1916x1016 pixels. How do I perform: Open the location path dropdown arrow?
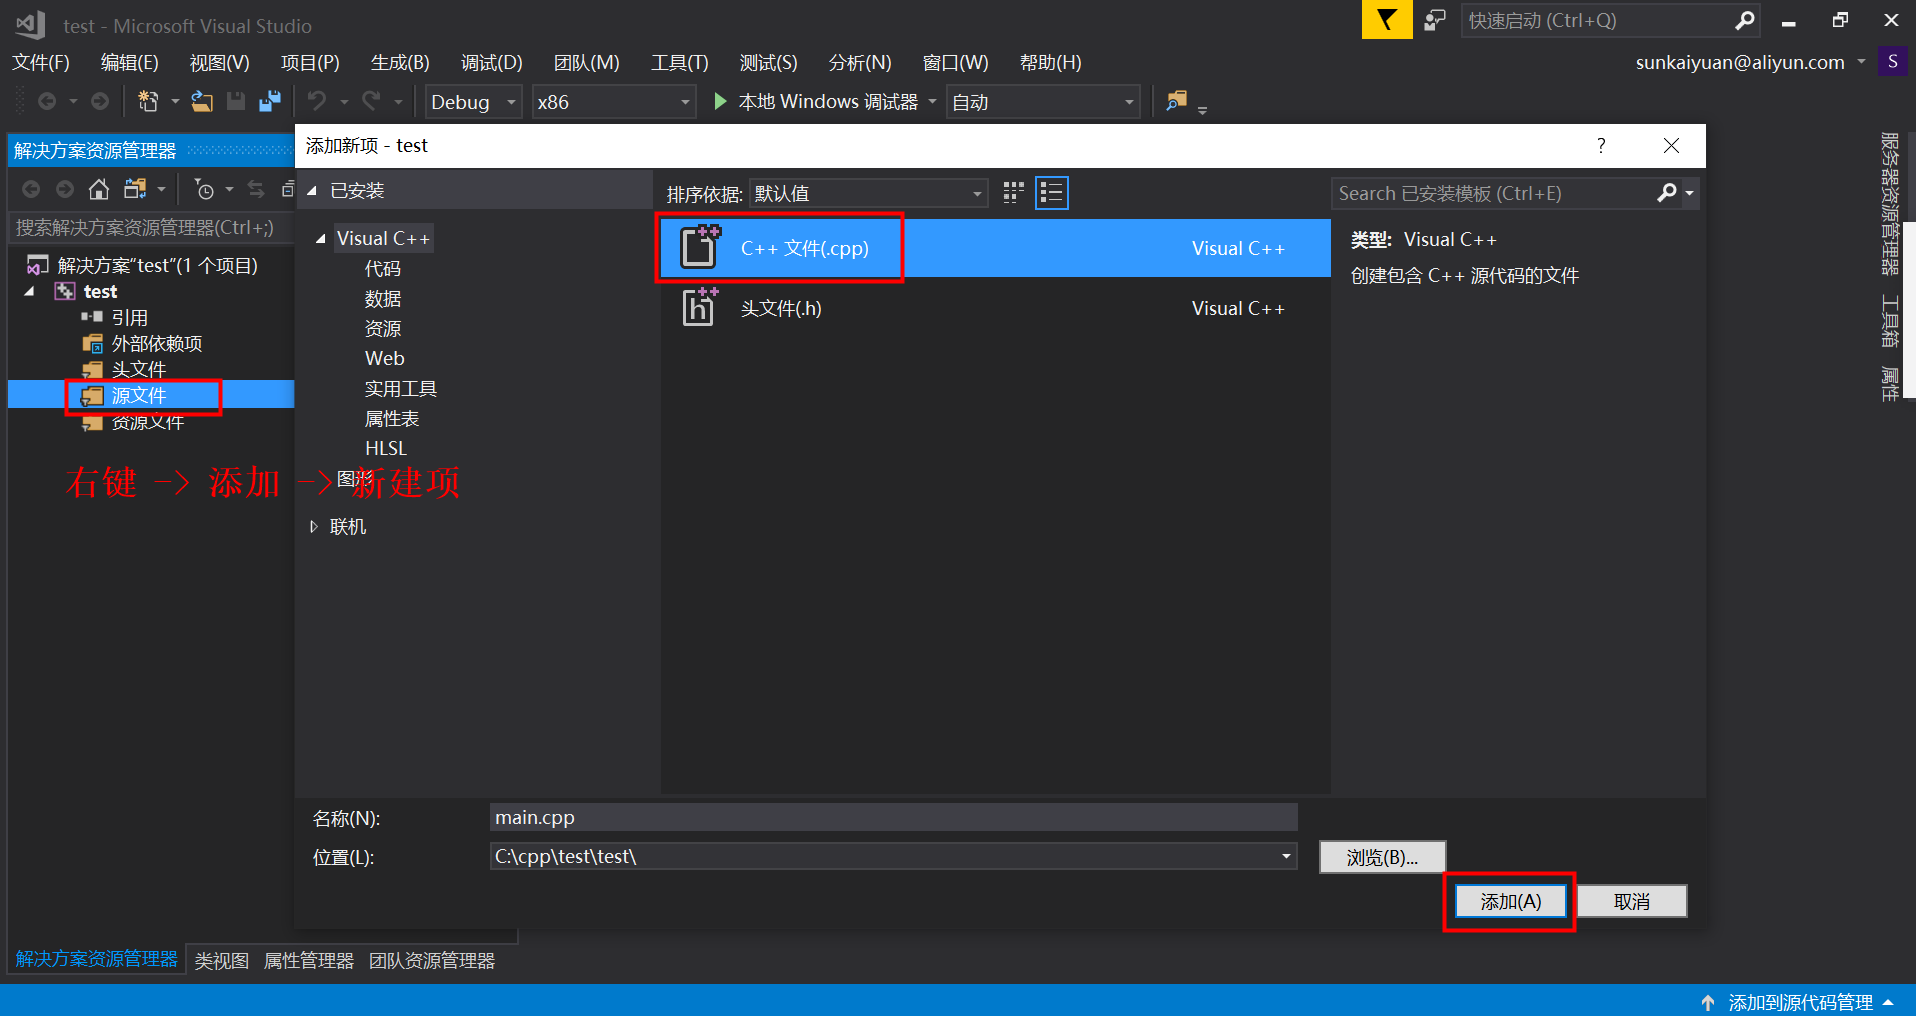1286,856
